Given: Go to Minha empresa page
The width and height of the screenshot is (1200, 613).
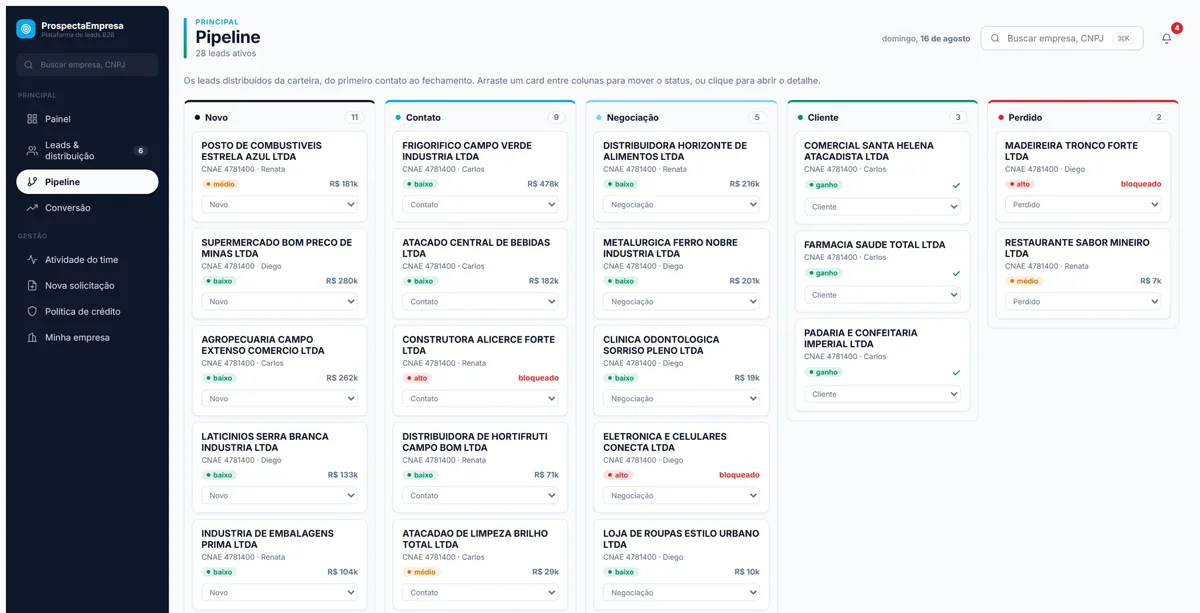Looking at the screenshot, I should click(87, 338).
